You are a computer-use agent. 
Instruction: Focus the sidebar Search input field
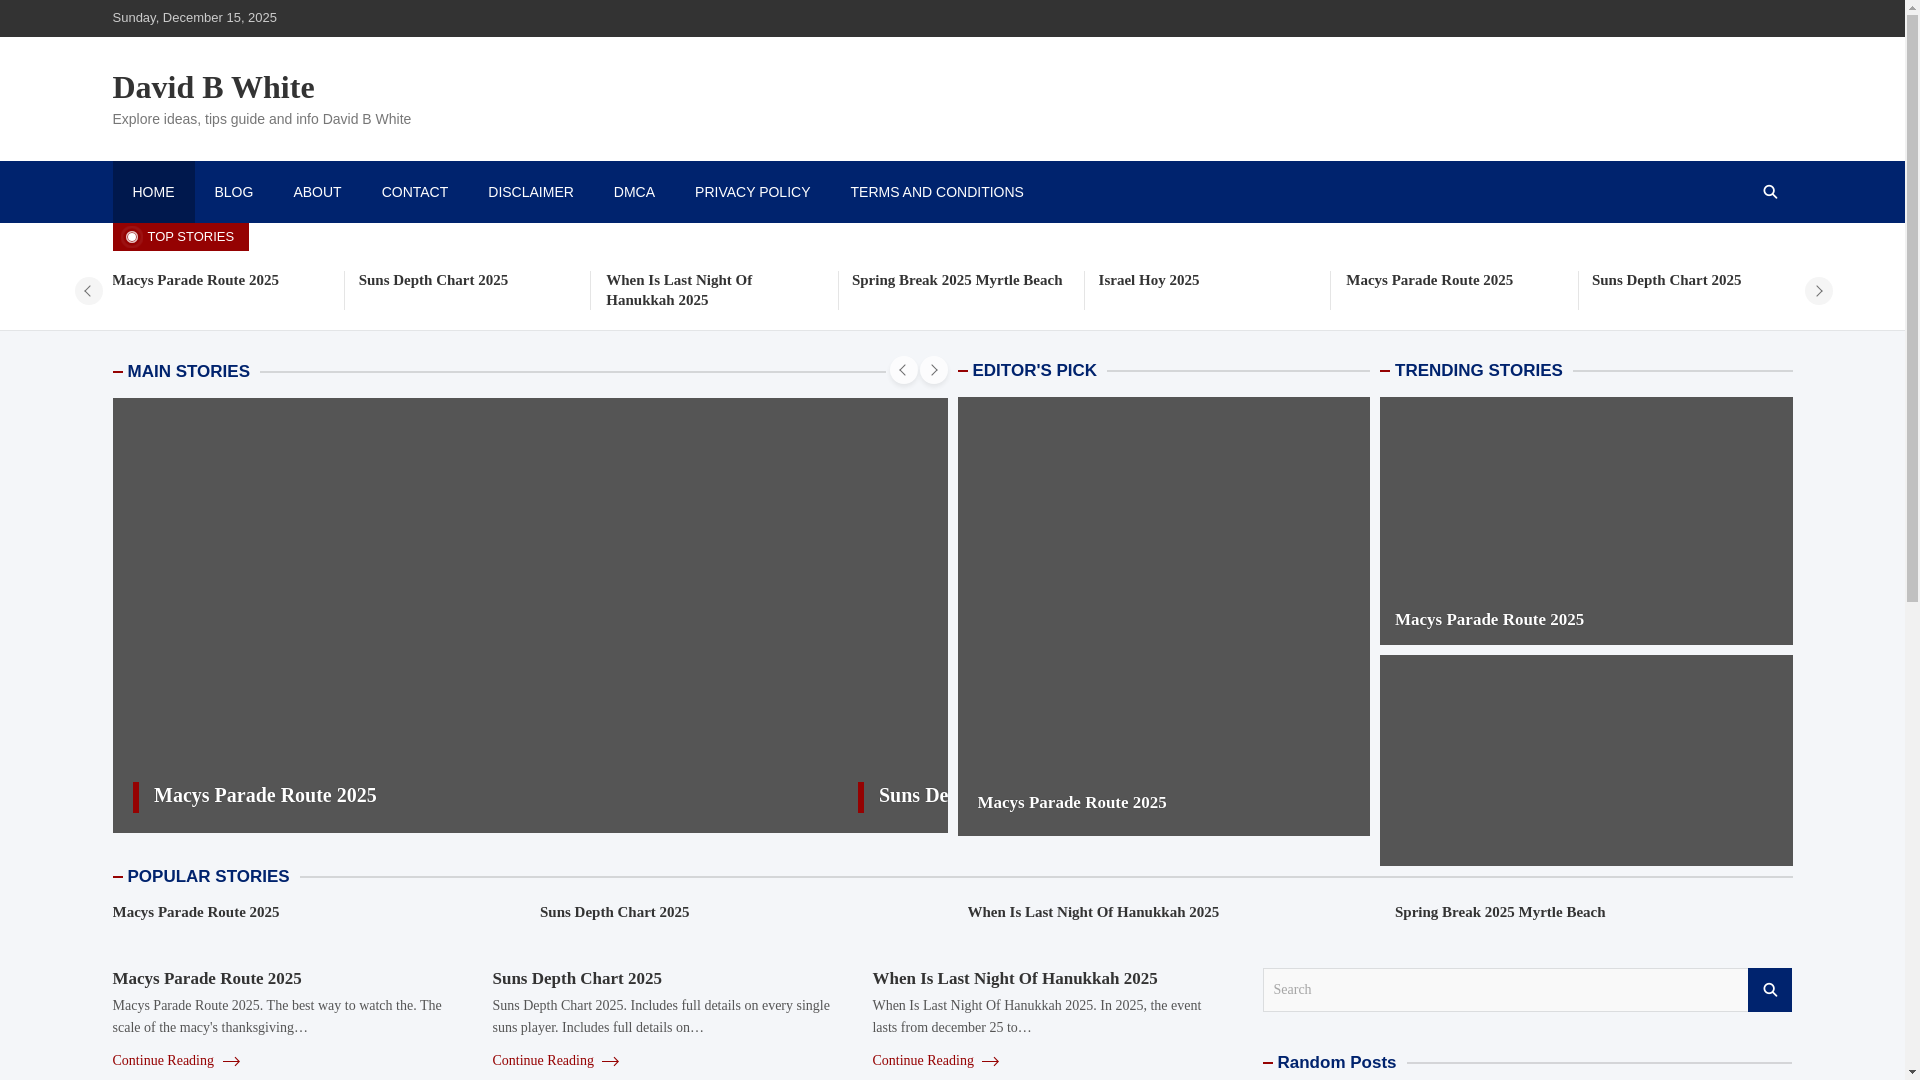1504,990
